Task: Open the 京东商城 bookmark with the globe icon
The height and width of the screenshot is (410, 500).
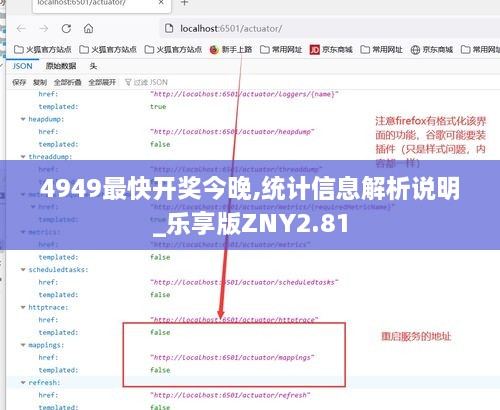Action: 432,50
